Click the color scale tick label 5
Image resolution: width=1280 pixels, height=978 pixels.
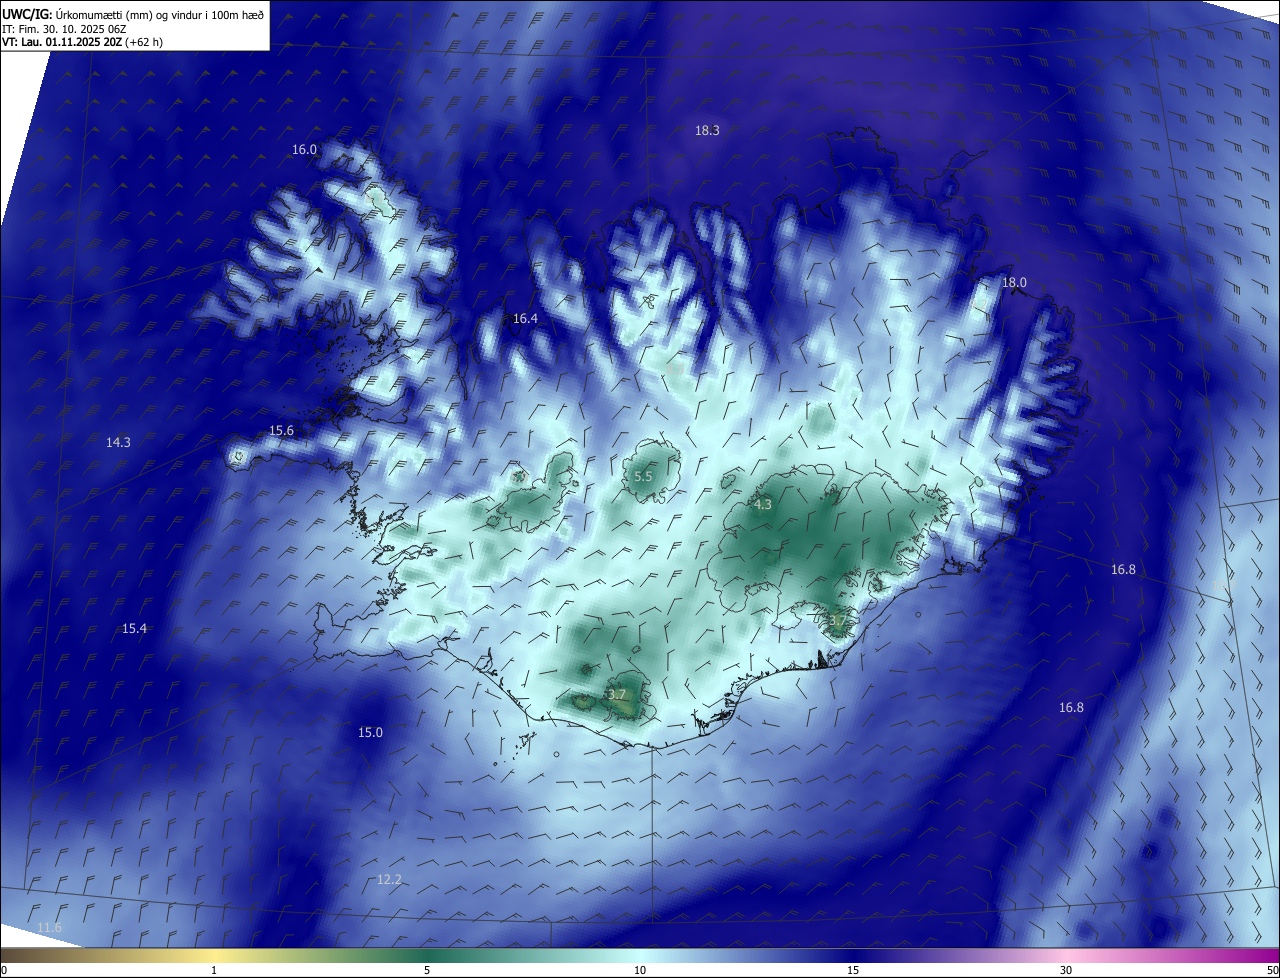pyautogui.click(x=427, y=970)
